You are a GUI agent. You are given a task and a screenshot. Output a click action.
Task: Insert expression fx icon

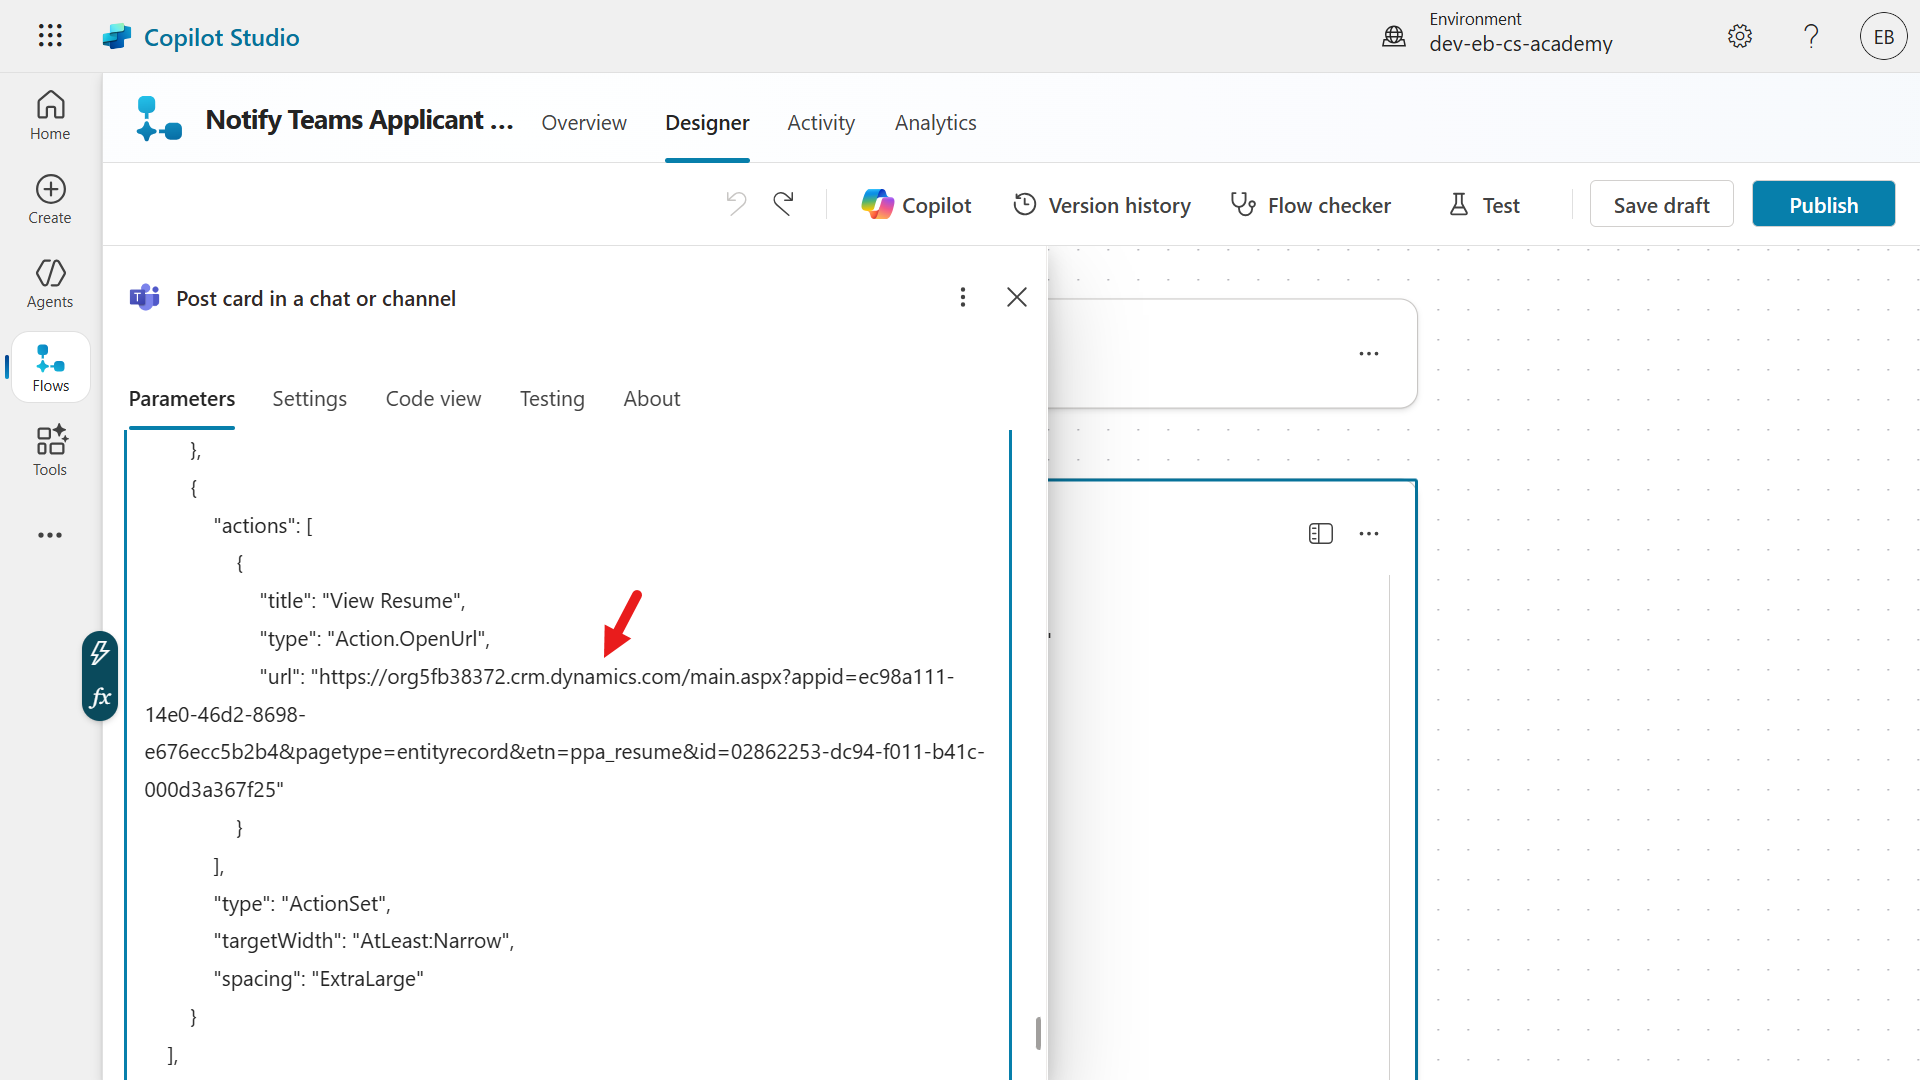[100, 697]
